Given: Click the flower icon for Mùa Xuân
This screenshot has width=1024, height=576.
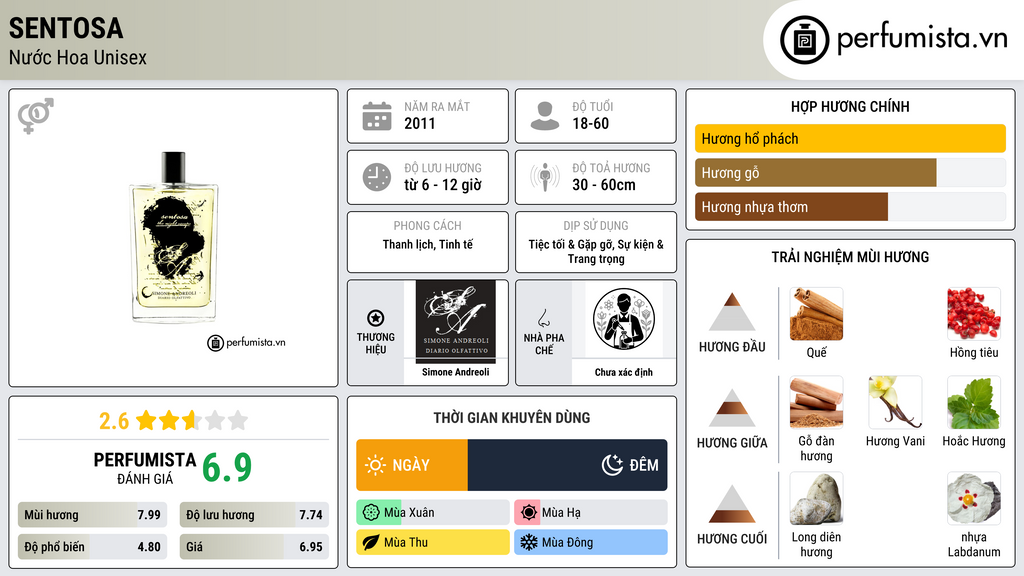Looking at the screenshot, I should coord(371,513).
